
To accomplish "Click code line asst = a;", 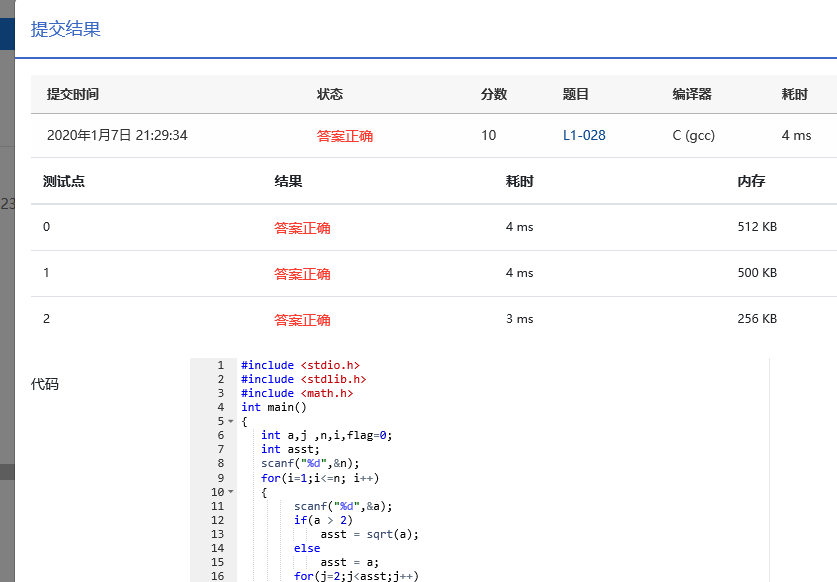I will pyautogui.click(x=350, y=562).
